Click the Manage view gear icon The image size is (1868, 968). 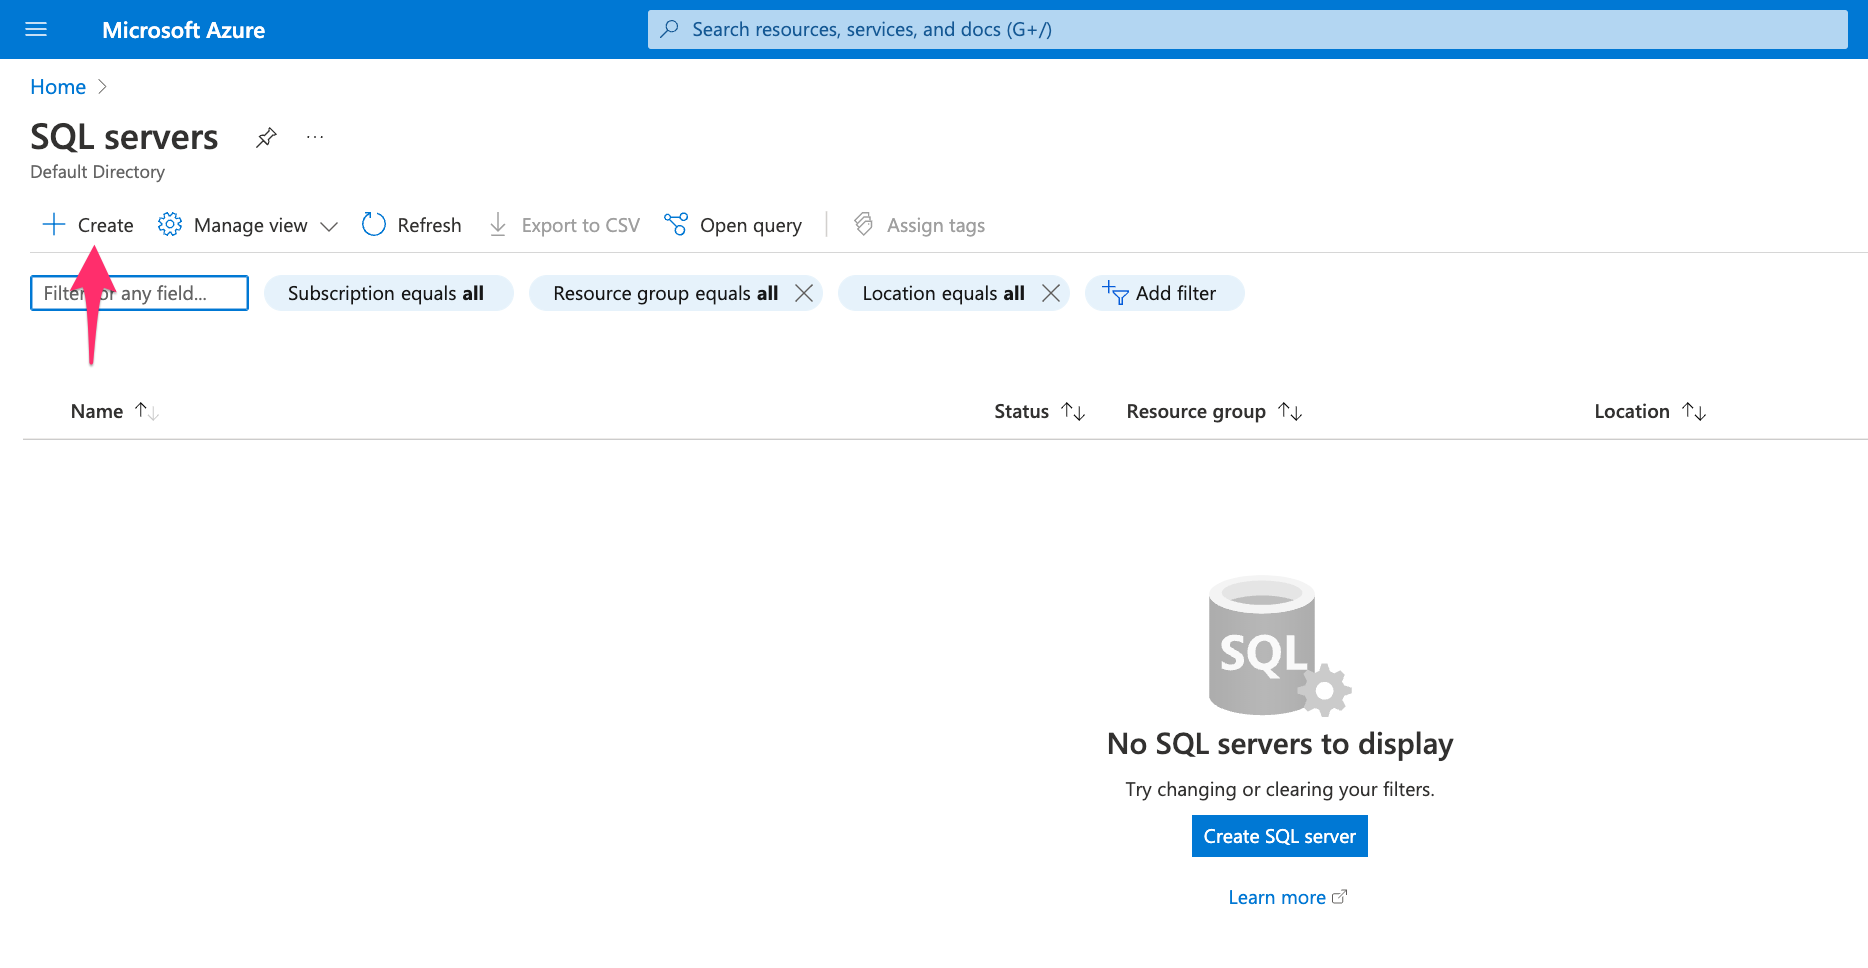[170, 225]
